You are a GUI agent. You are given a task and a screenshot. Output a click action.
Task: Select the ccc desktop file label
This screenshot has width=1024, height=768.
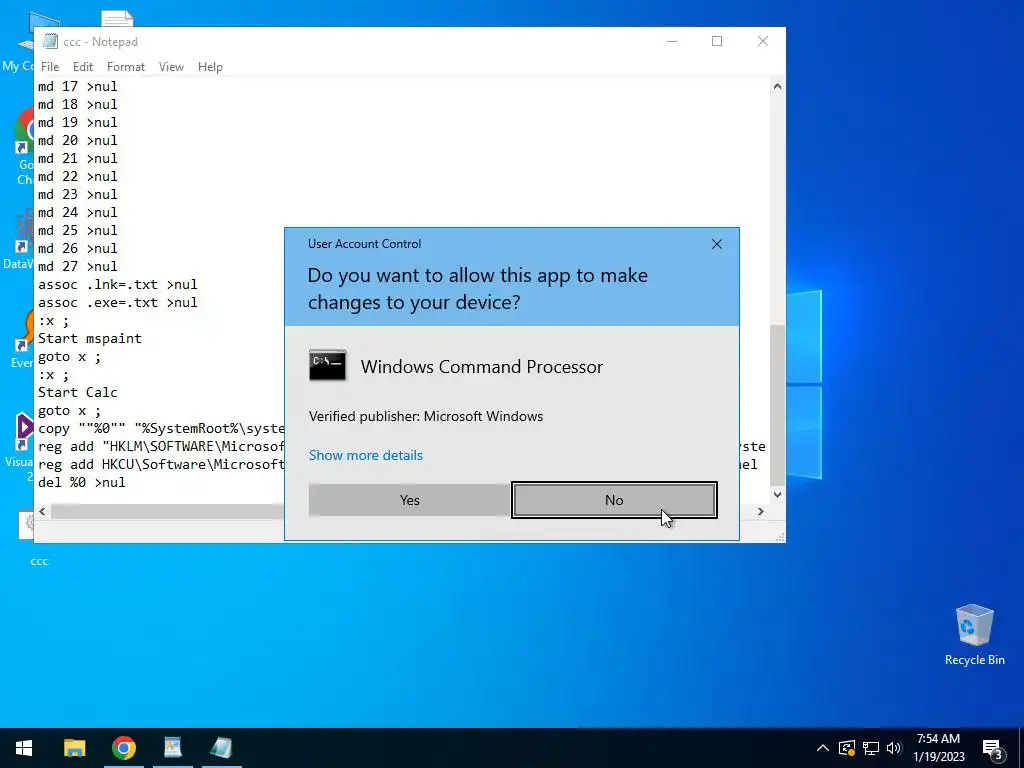pos(39,561)
